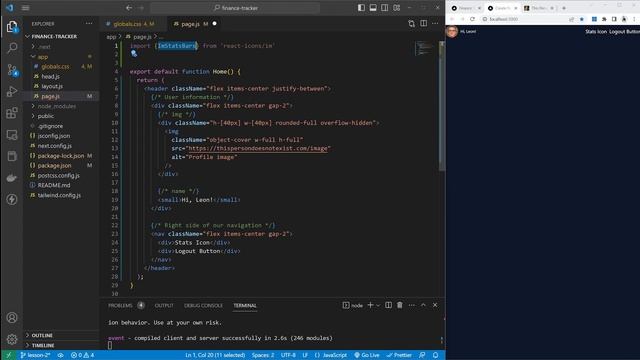Open the Accounts menu icon
The image size is (640, 360).
pyautogui.click(x=12, y=318)
